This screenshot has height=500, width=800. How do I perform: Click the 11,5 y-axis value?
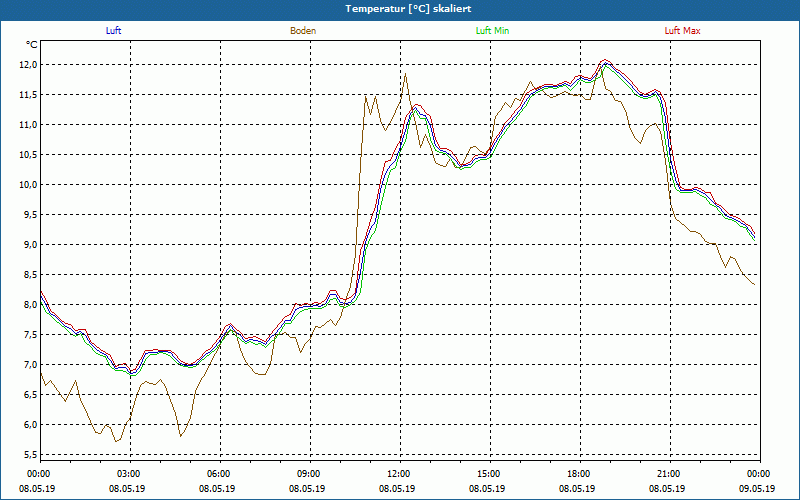pos(28,95)
